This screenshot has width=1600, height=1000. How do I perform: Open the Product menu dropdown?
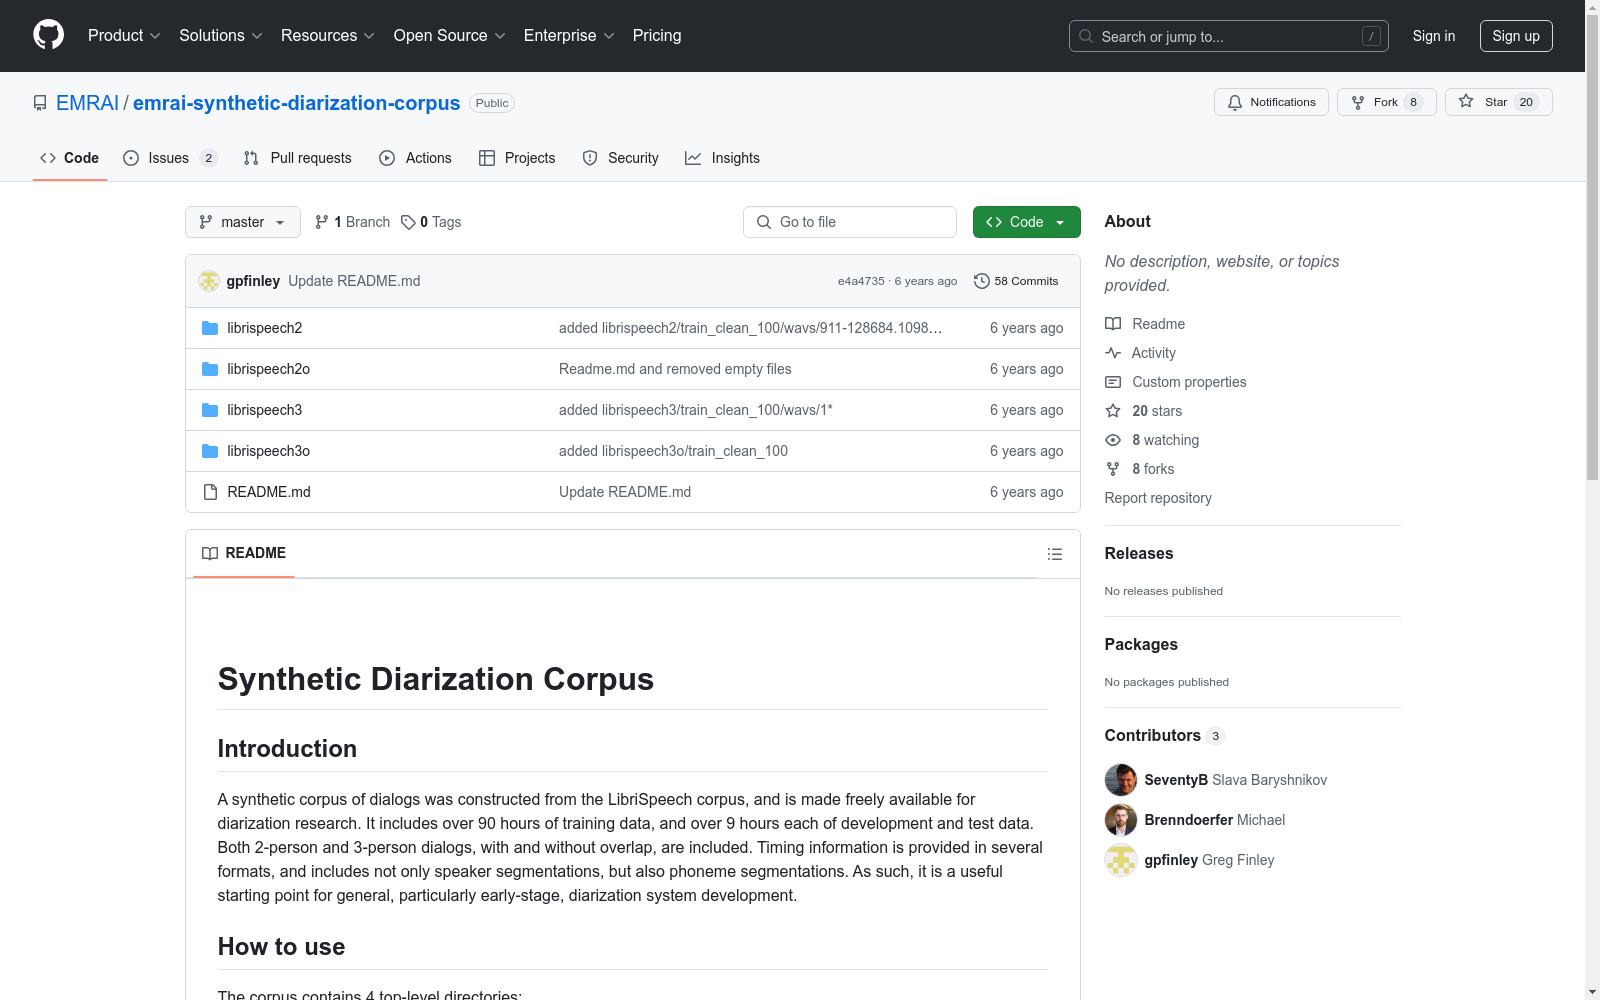pyautogui.click(x=124, y=36)
